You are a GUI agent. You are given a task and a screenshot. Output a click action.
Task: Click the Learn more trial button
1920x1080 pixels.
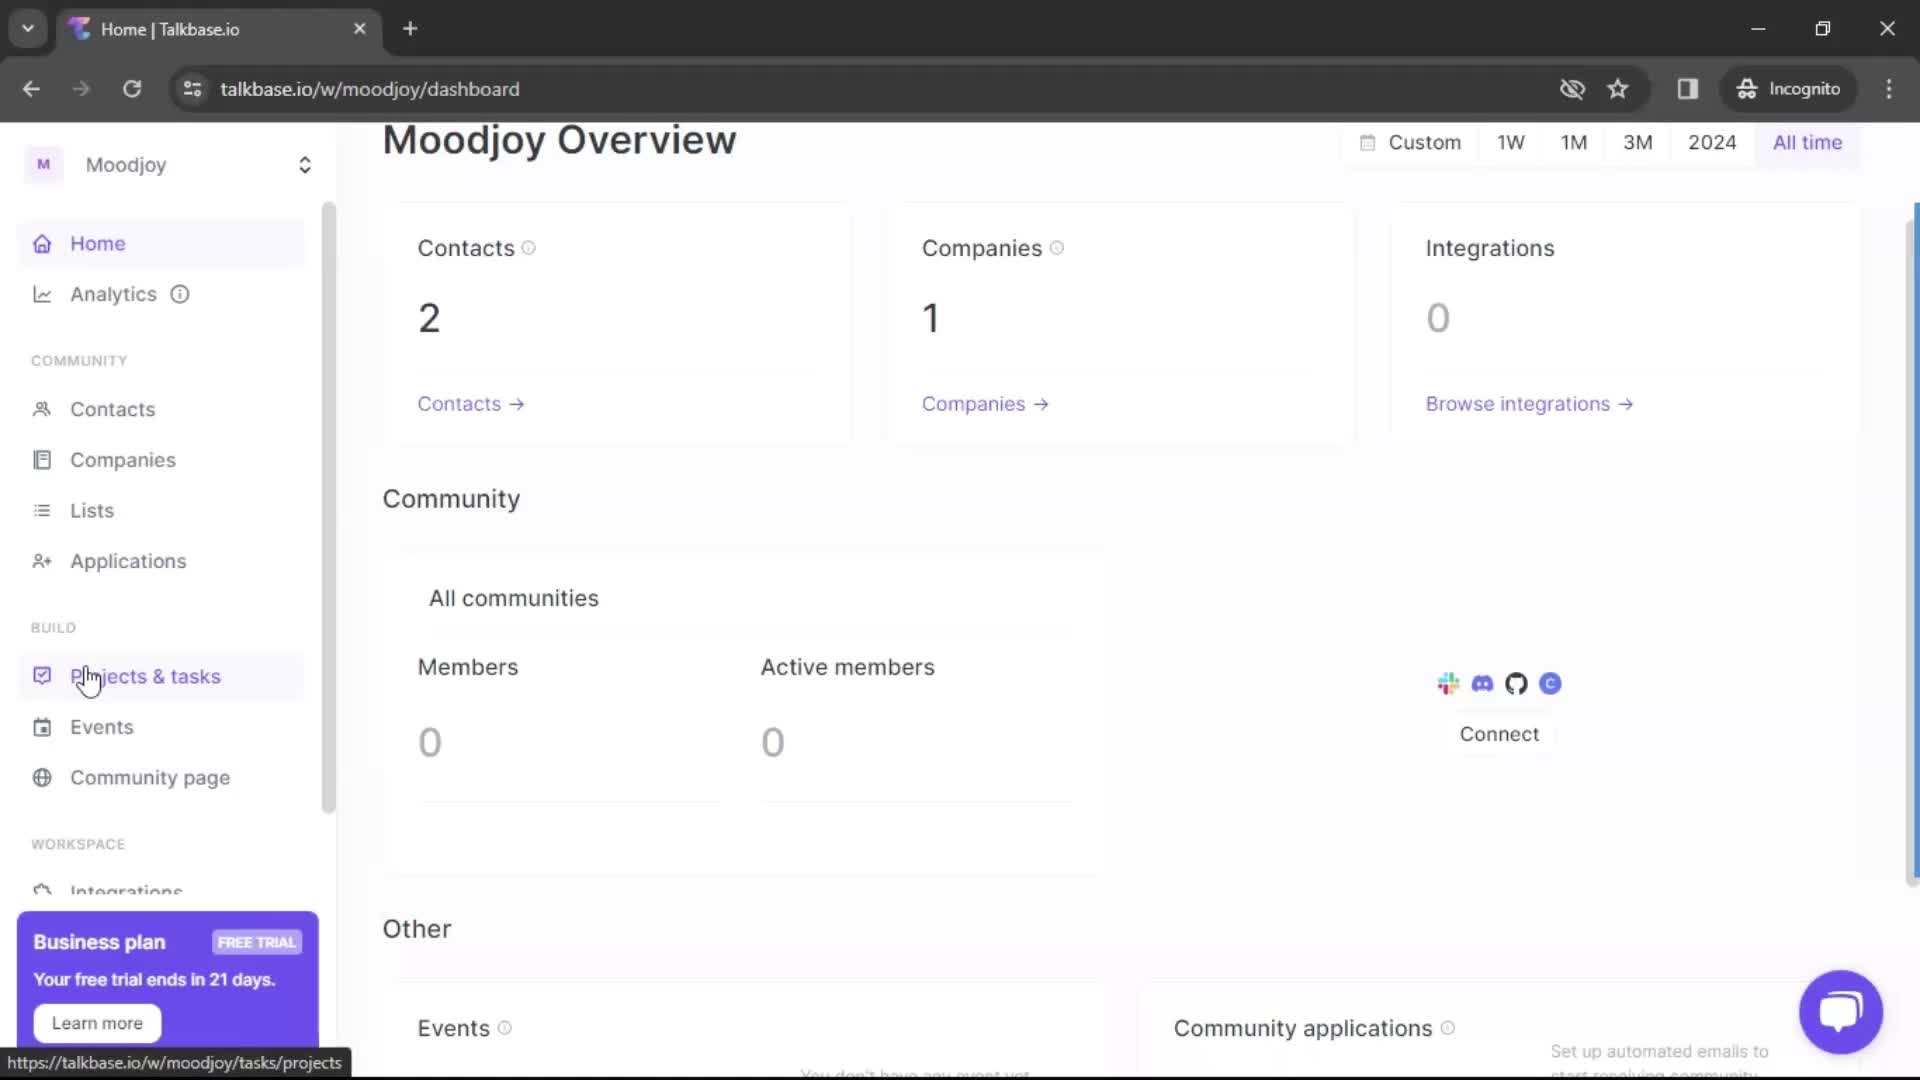97,1023
